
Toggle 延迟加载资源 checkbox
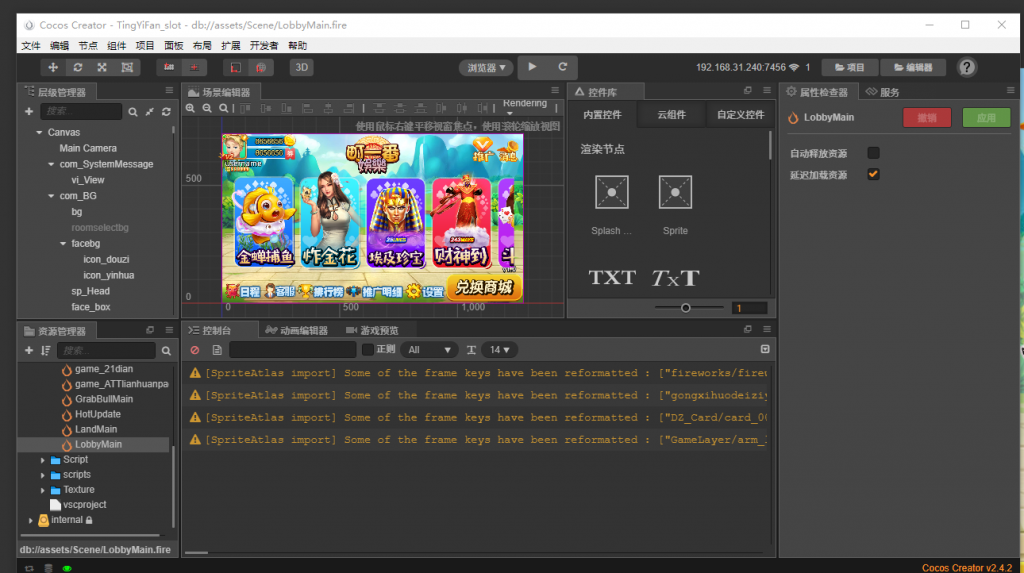873,174
